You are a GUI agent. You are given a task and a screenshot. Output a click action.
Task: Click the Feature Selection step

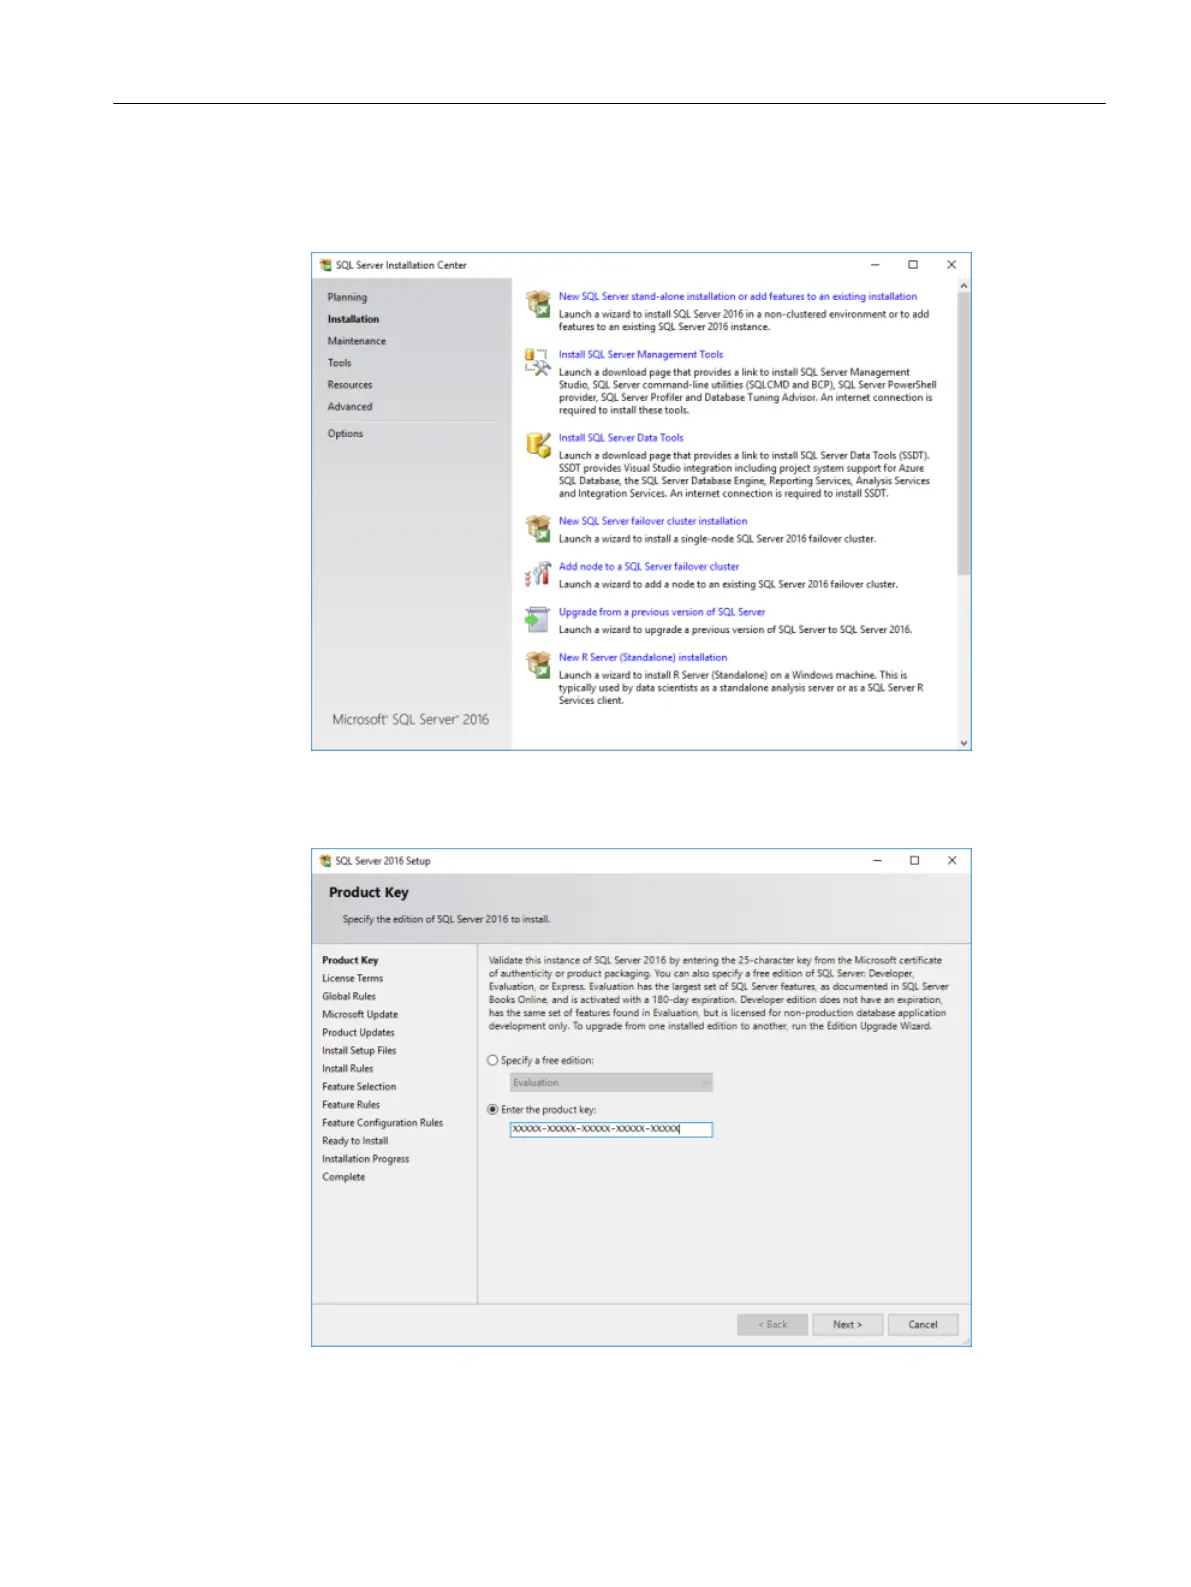[359, 1086]
